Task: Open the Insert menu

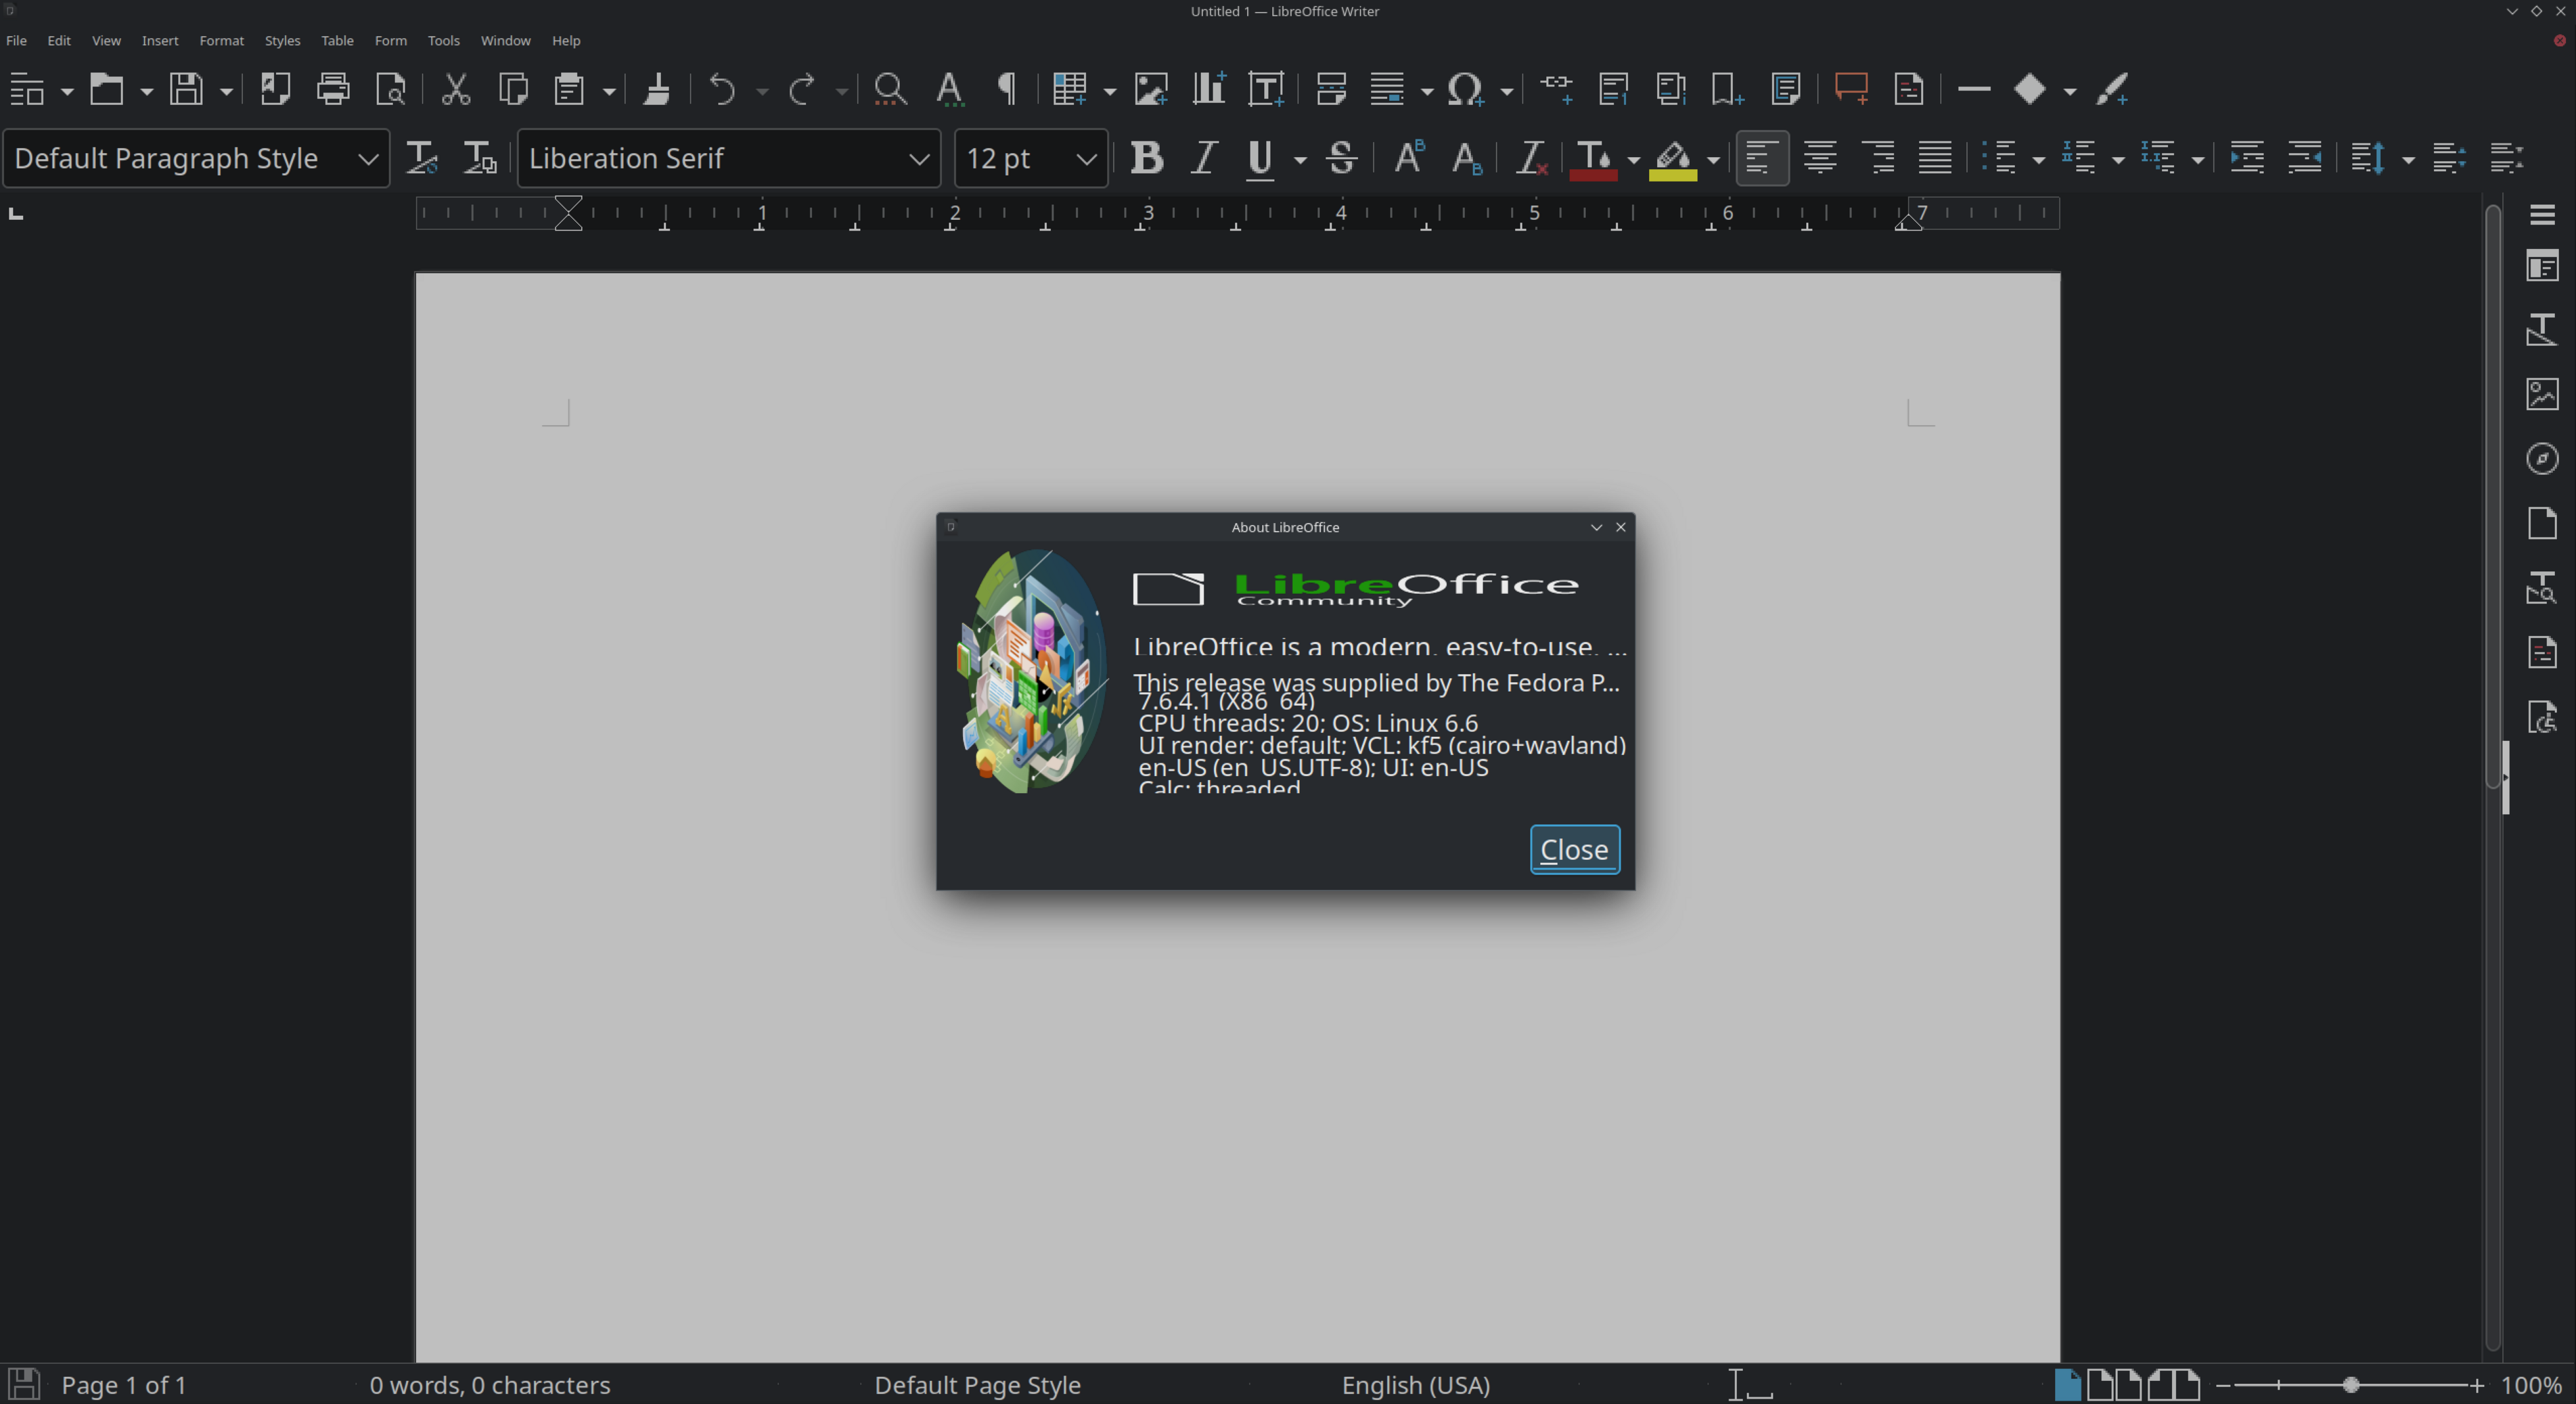Action: (x=160, y=41)
